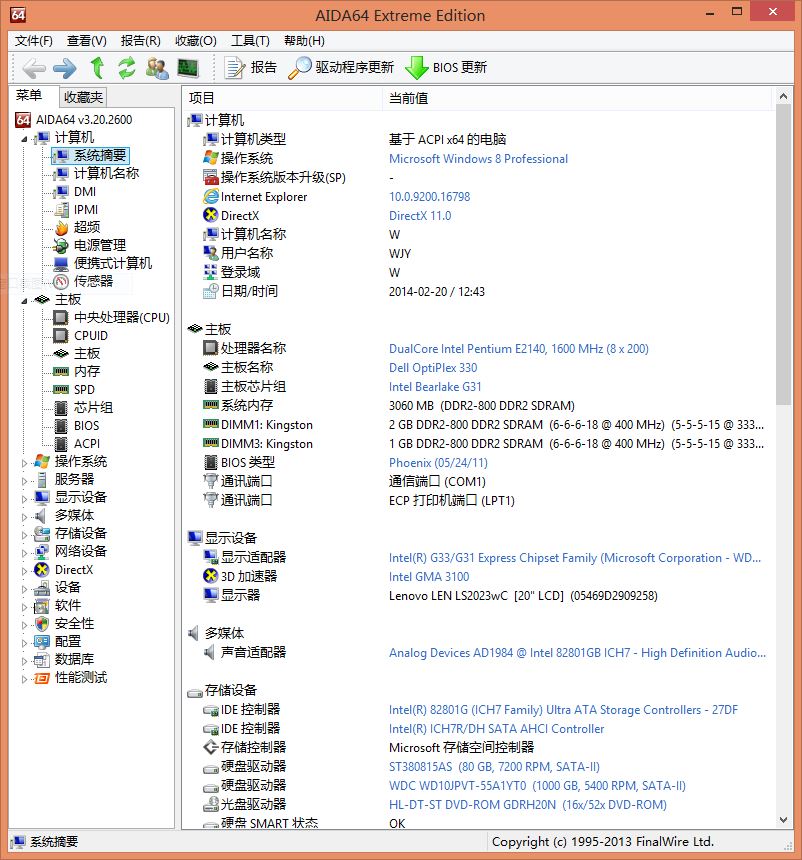Screen dimensions: 802x860
Task: Open the DirectX 11.0 link
Action: click(x=420, y=216)
